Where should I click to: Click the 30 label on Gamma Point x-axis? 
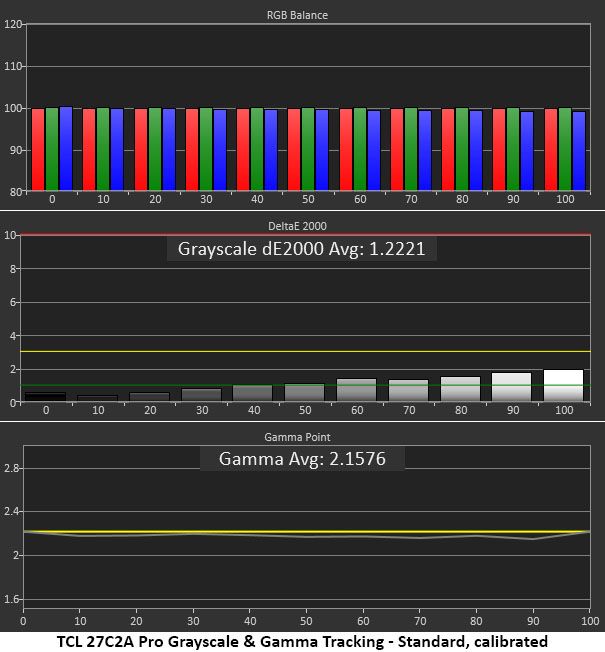pos(193,621)
